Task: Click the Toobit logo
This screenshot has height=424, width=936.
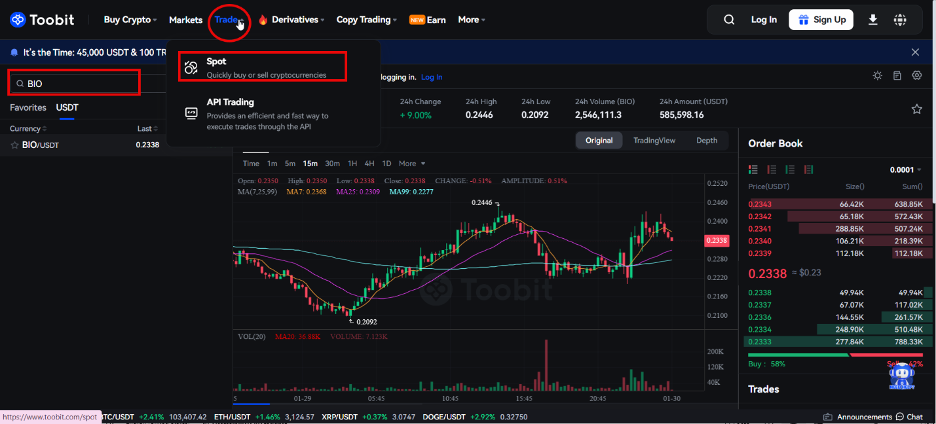Action: coord(50,20)
